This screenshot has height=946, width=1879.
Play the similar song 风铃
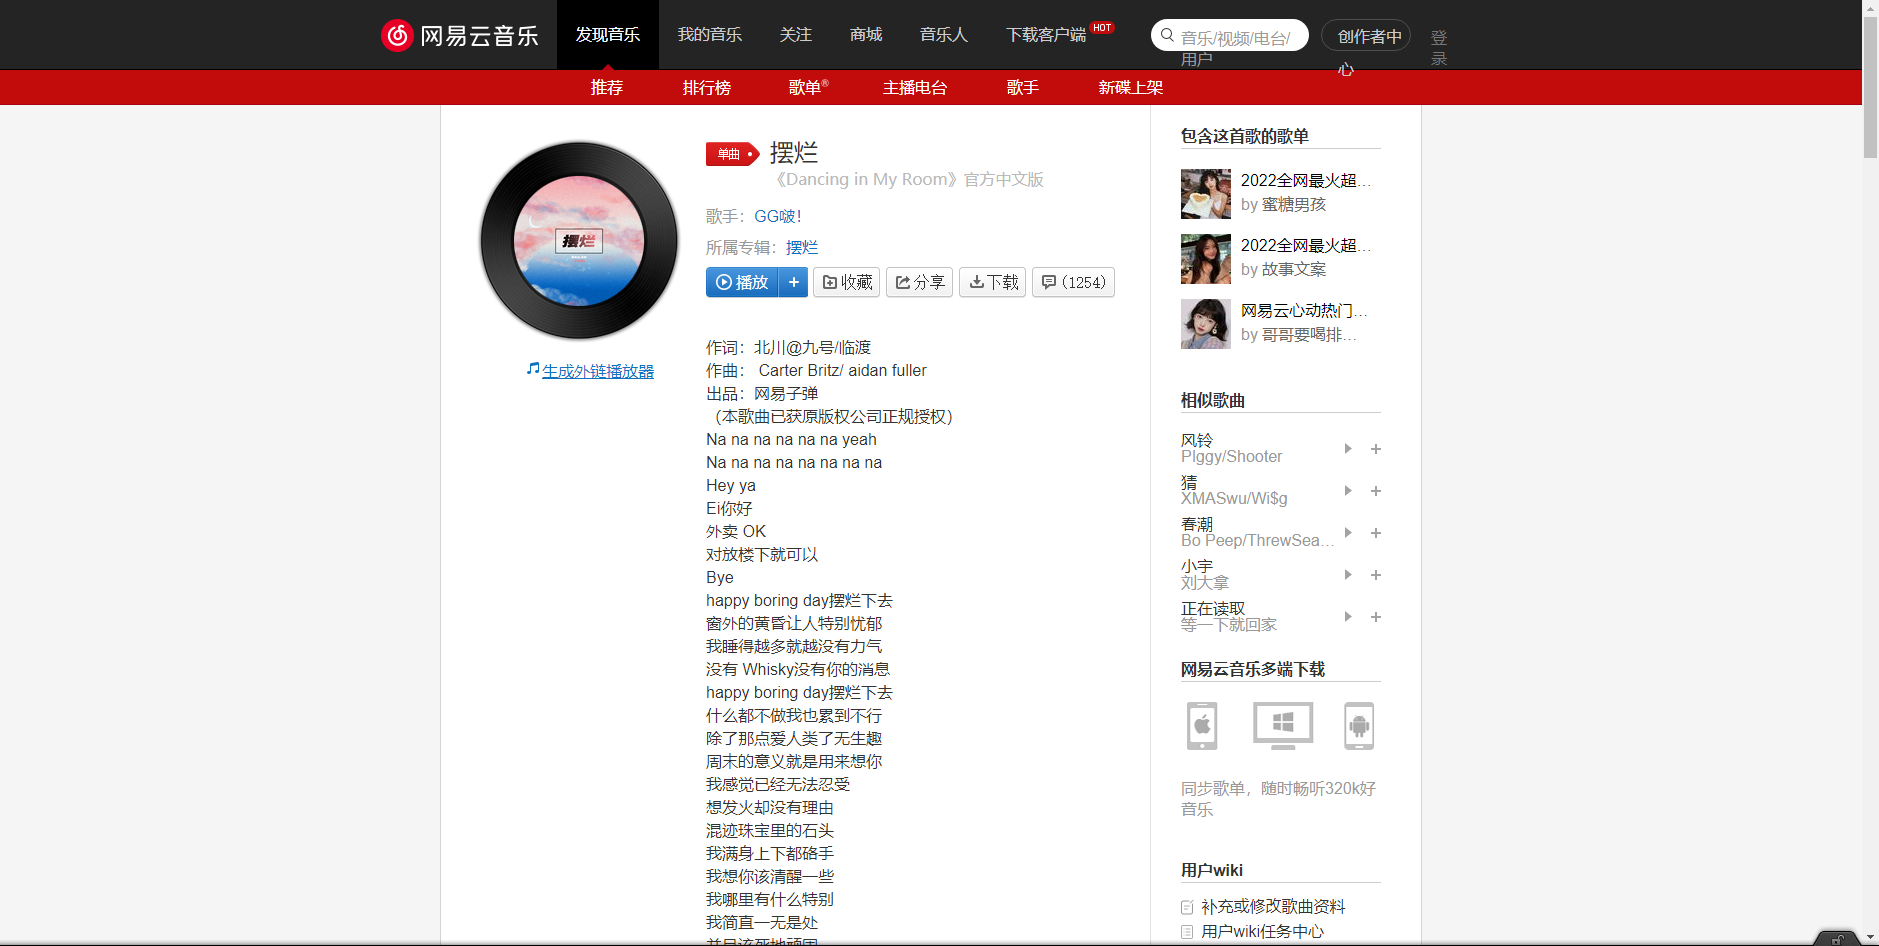click(x=1347, y=449)
